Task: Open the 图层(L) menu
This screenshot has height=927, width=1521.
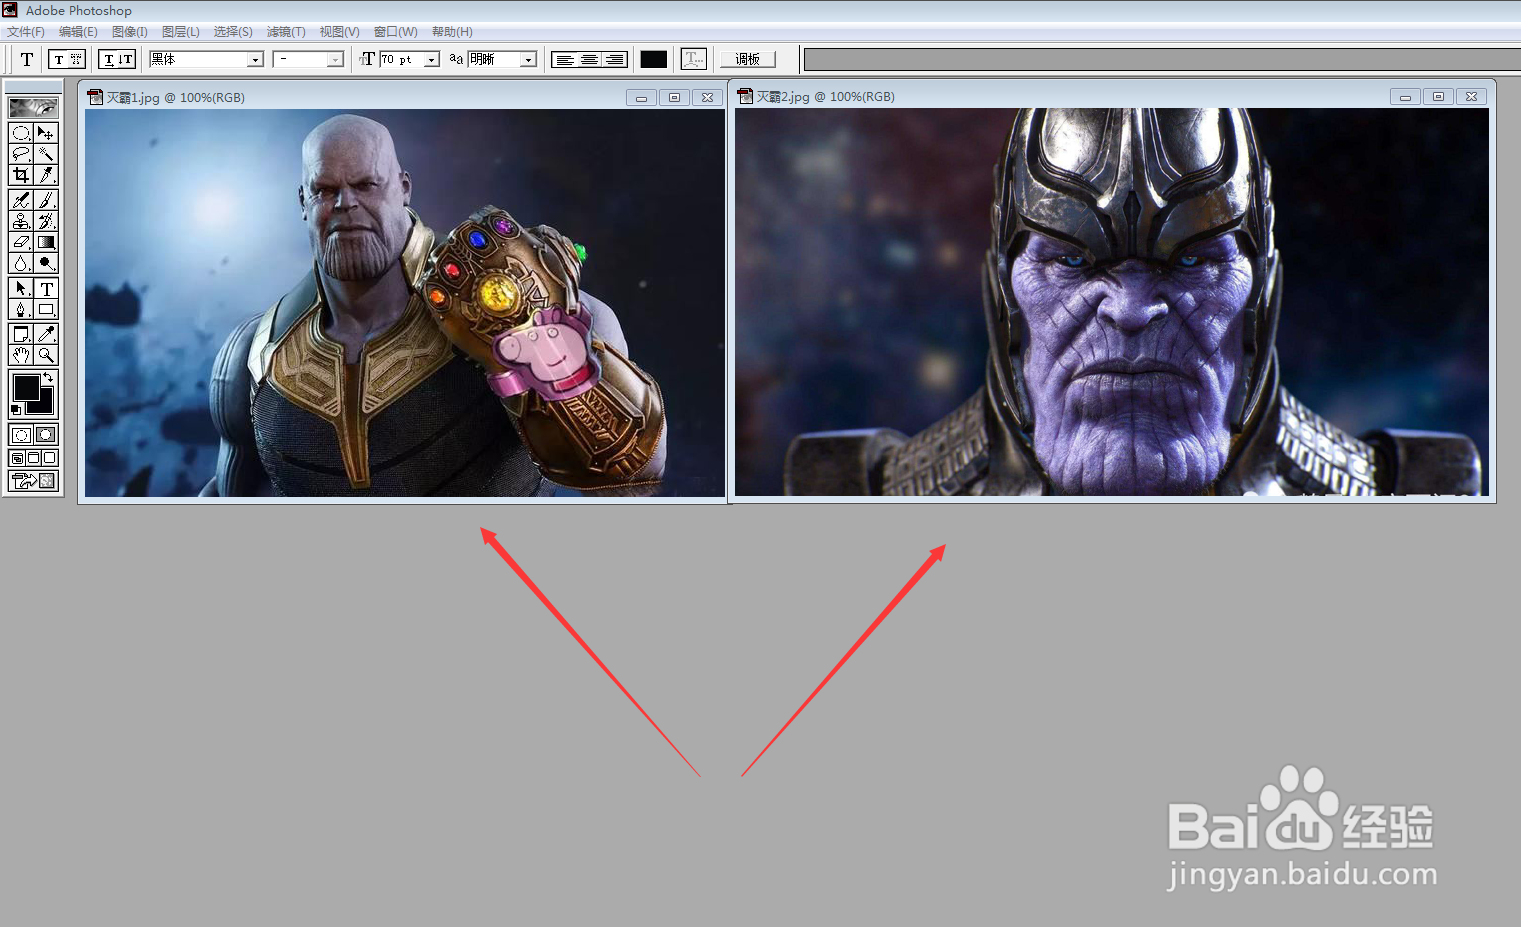Action: pos(181,32)
